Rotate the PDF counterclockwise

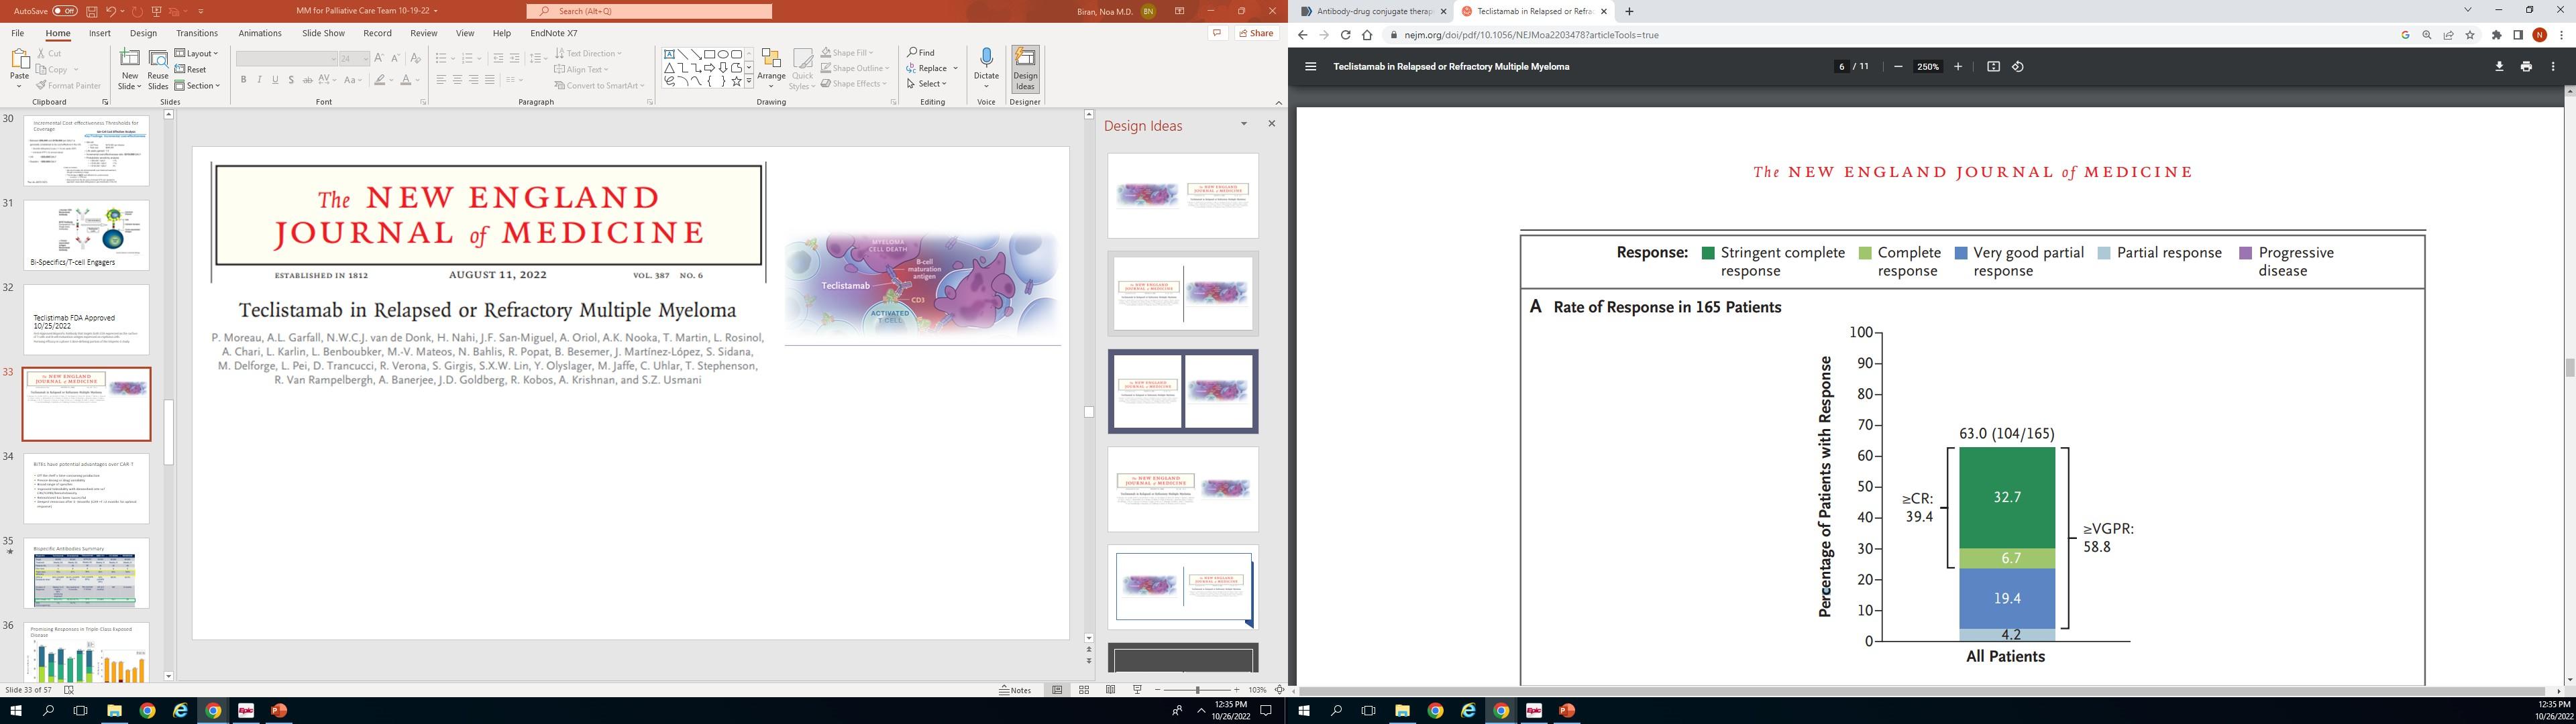(x=2018, y=67)
